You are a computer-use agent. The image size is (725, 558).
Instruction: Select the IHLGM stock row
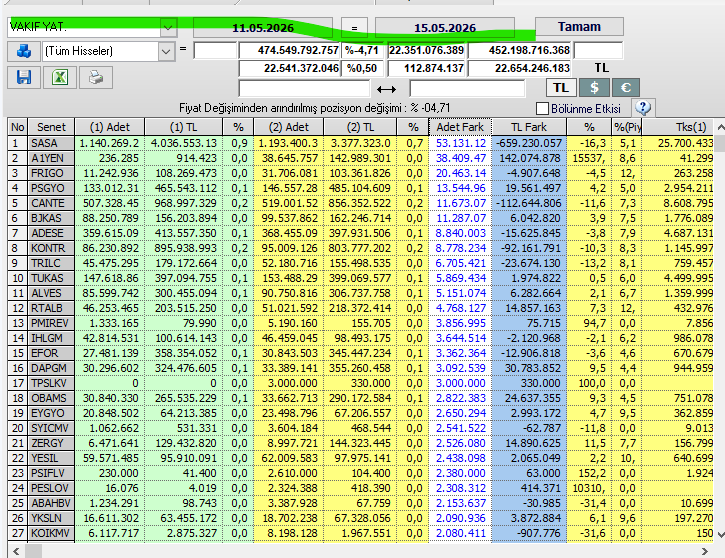point(361,338)
